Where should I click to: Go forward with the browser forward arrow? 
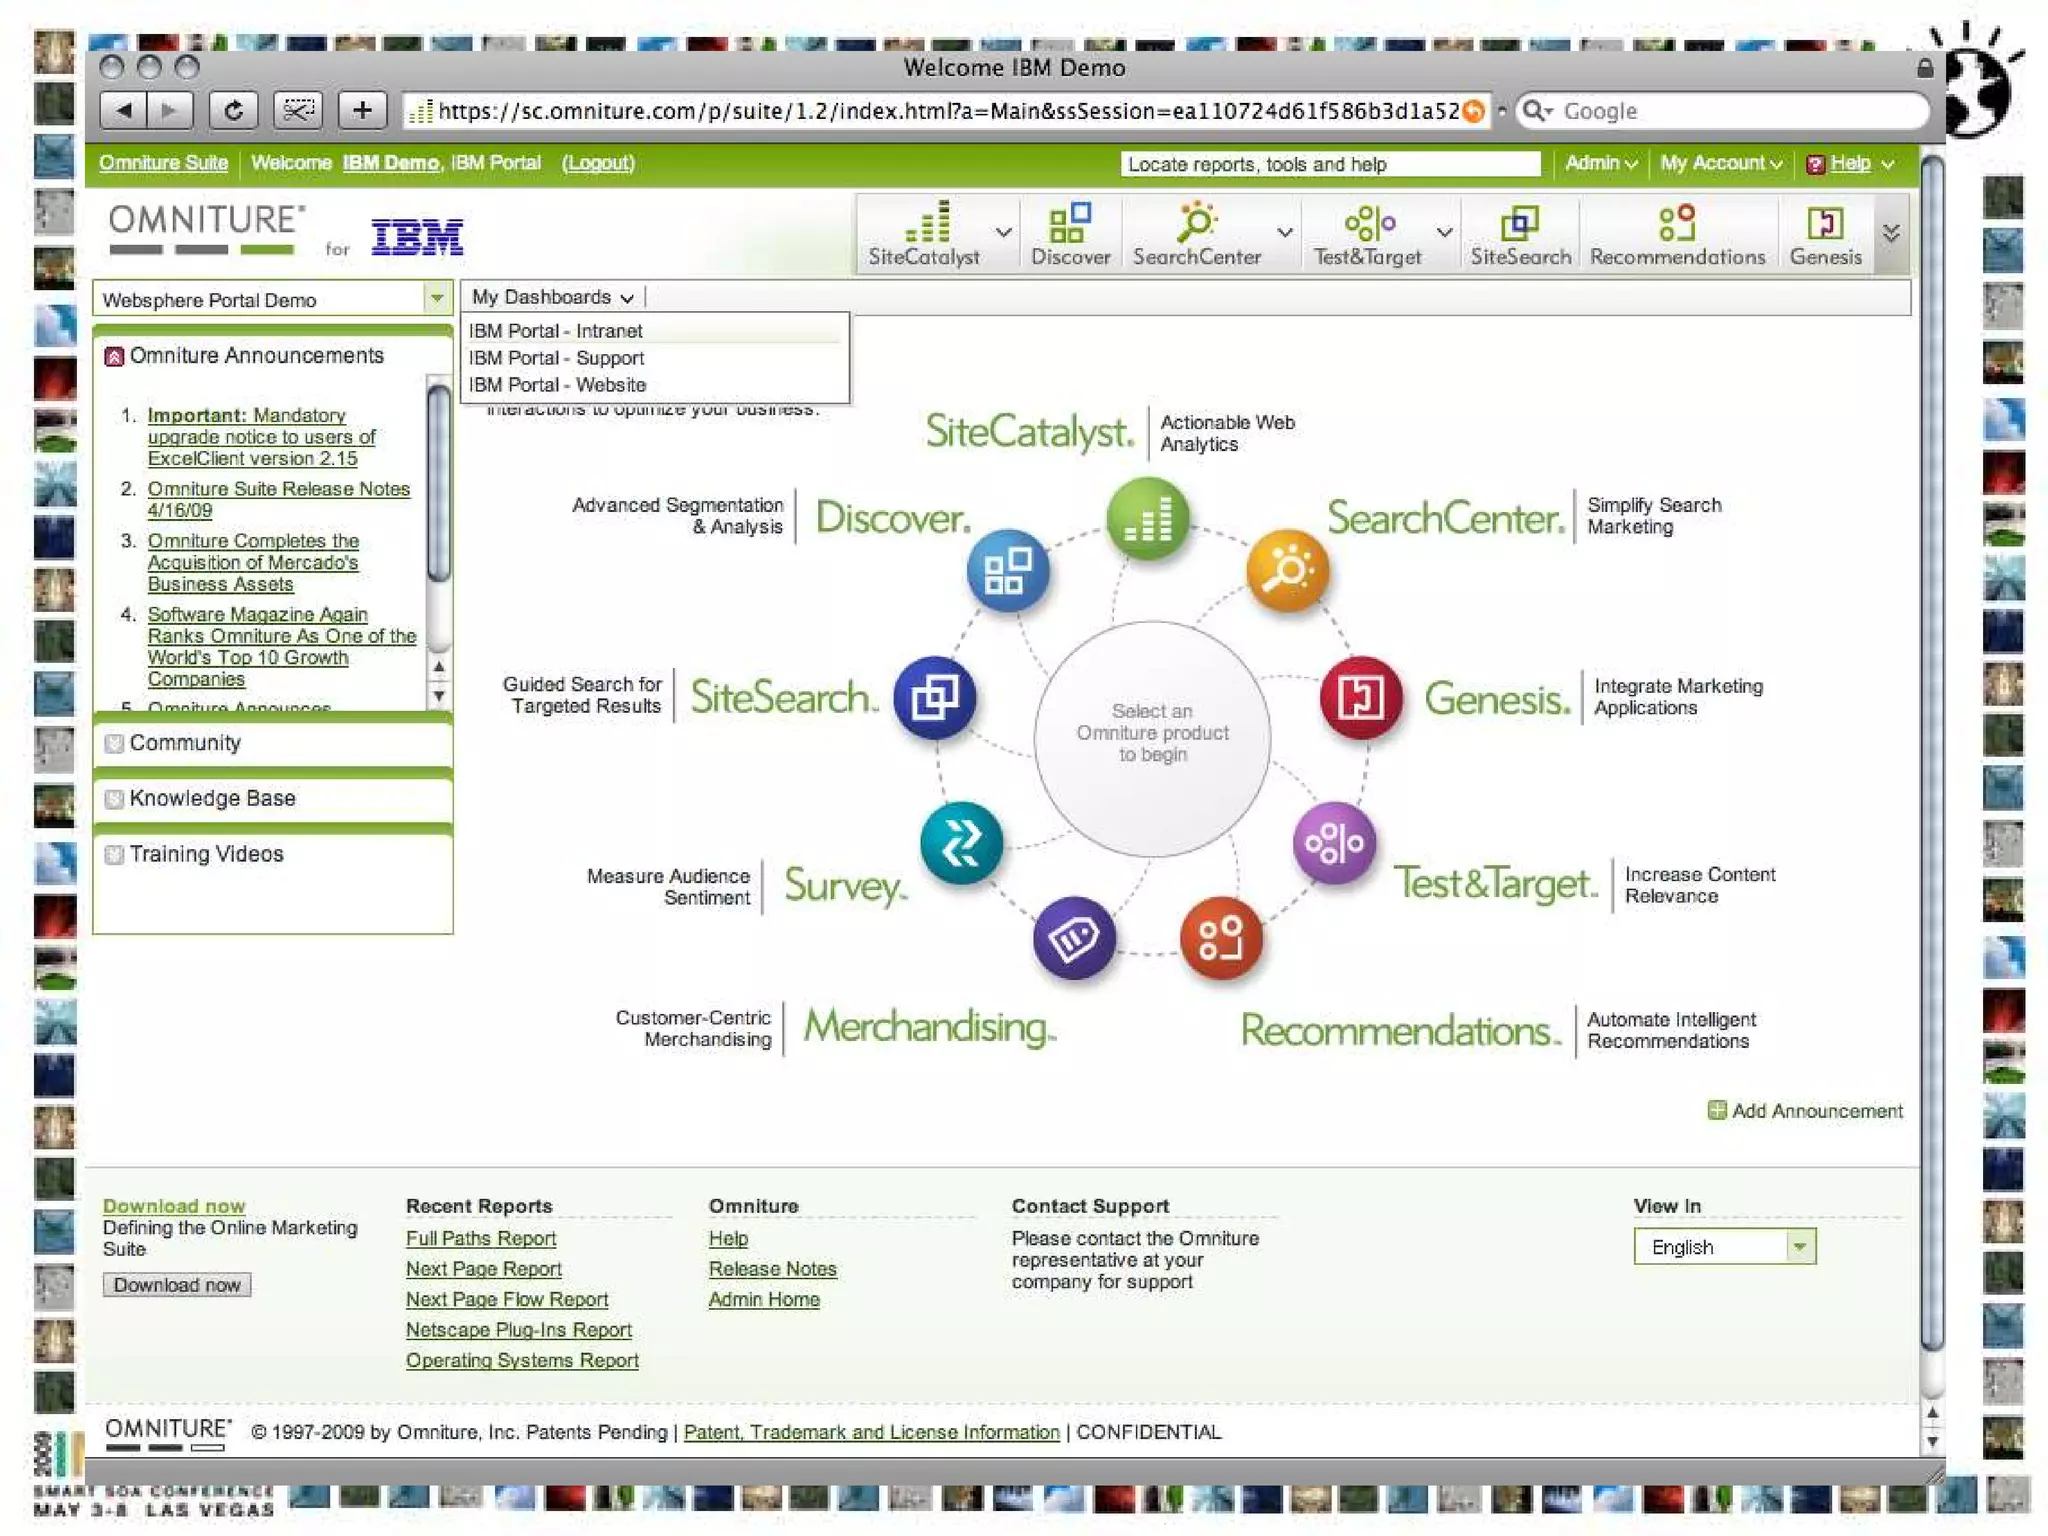[169, 110]
